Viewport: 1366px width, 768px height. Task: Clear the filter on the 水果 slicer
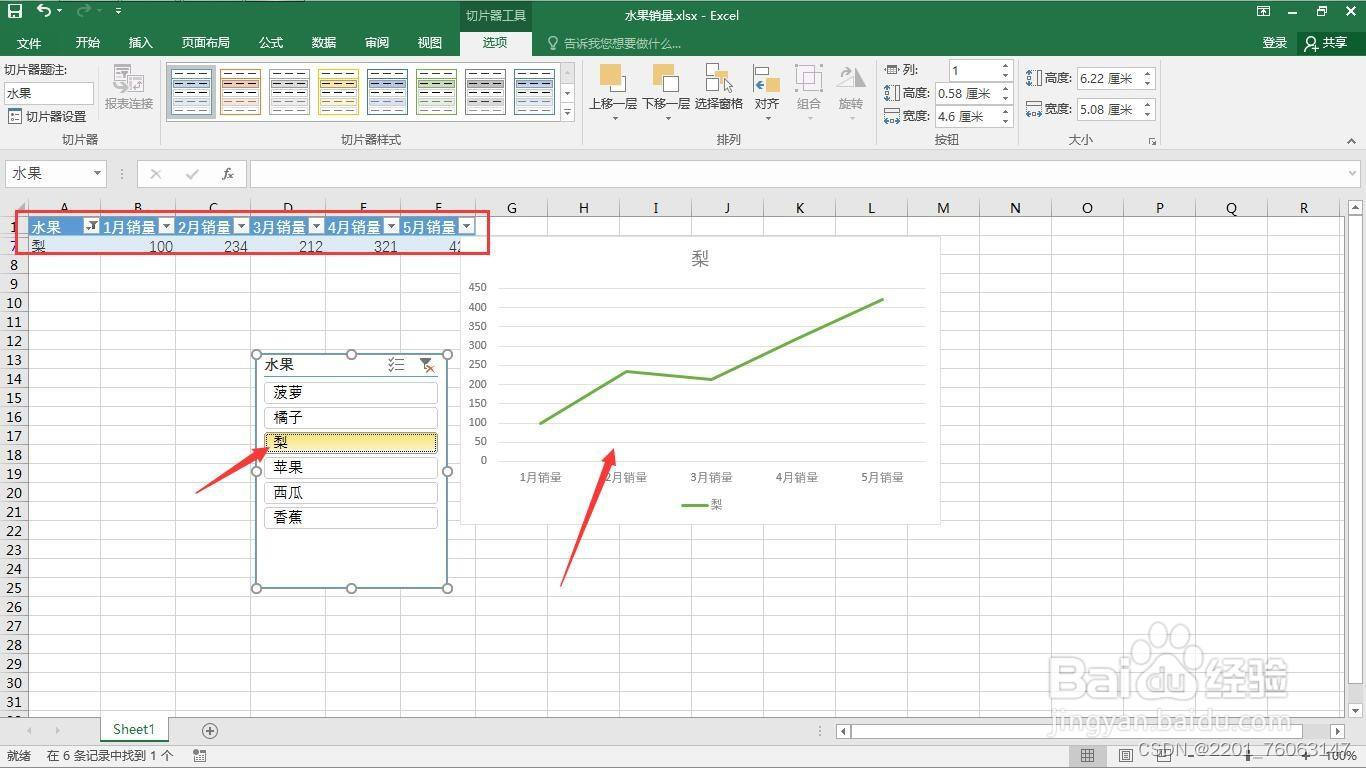click(428, 364)
